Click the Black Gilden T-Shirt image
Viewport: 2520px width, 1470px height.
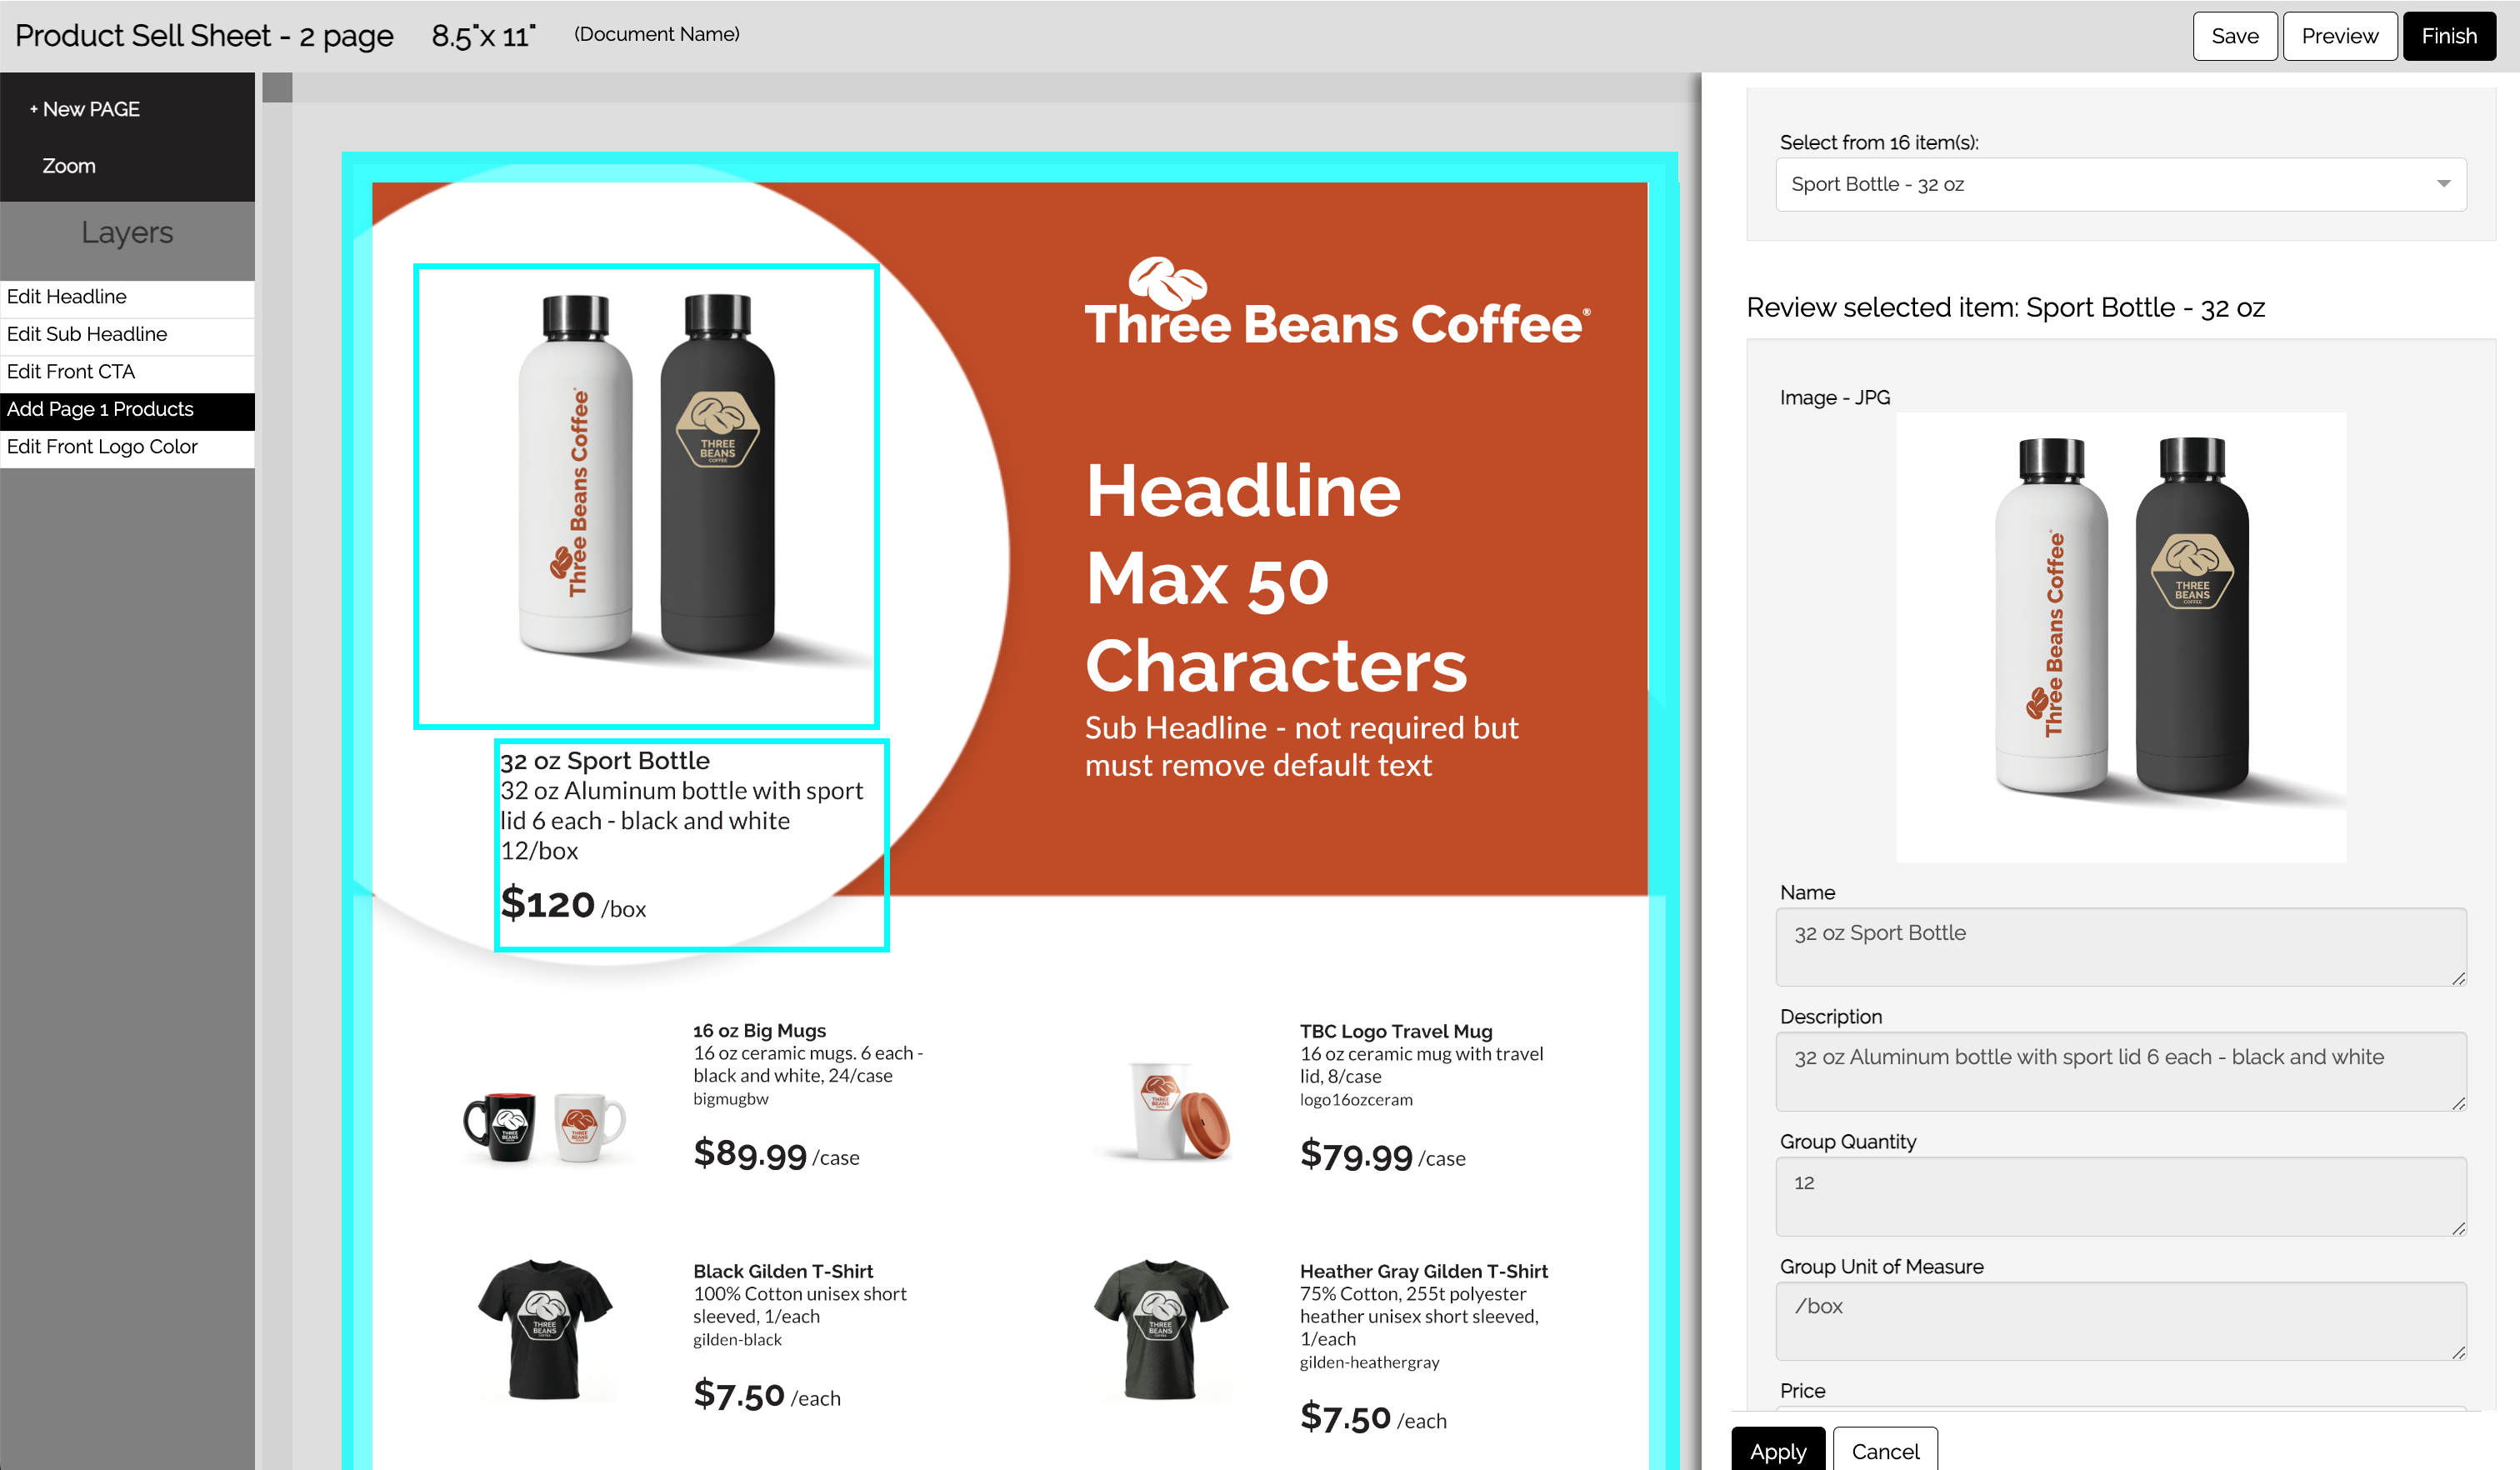pyautogui.click(x=545, y=1329)
